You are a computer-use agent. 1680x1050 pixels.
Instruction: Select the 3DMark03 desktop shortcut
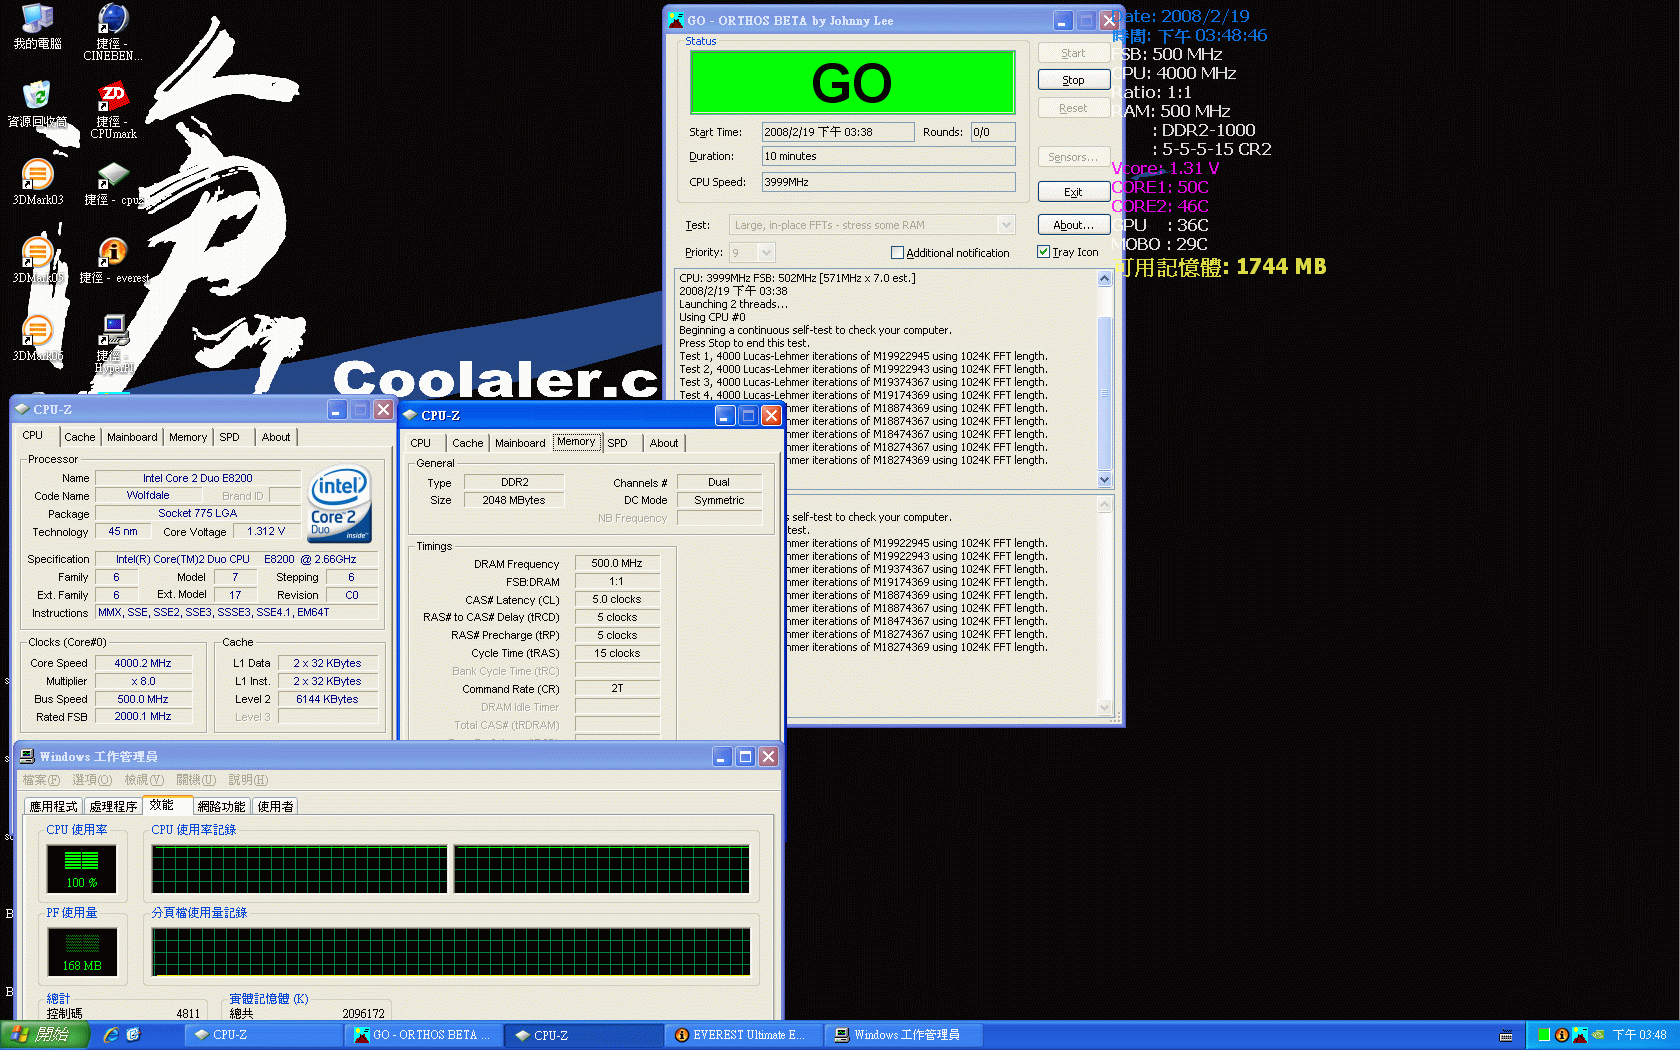pos(37,174)
